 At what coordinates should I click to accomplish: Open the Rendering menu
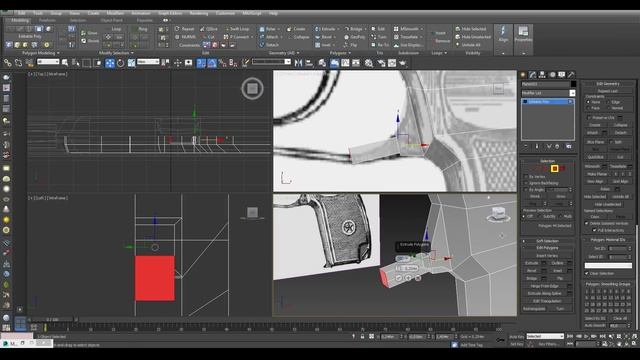pos(199,13)
